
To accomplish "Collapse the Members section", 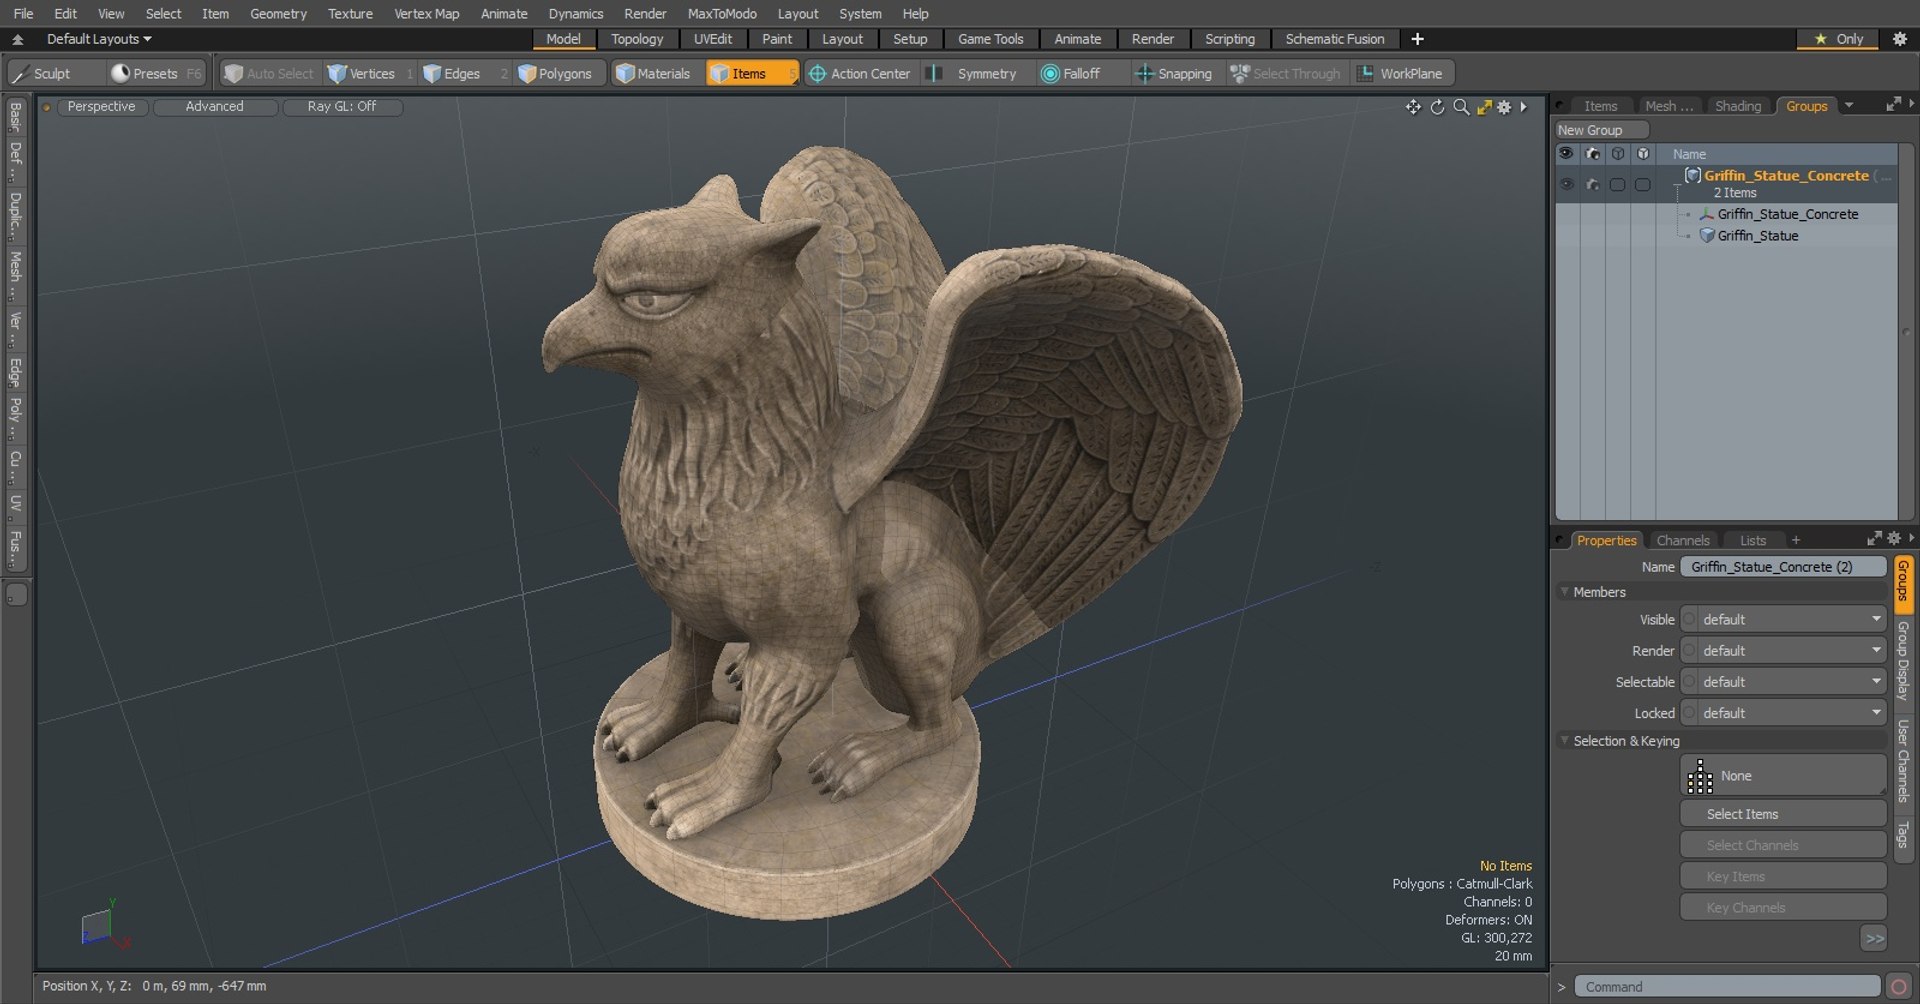I will tap(1565, 592).
